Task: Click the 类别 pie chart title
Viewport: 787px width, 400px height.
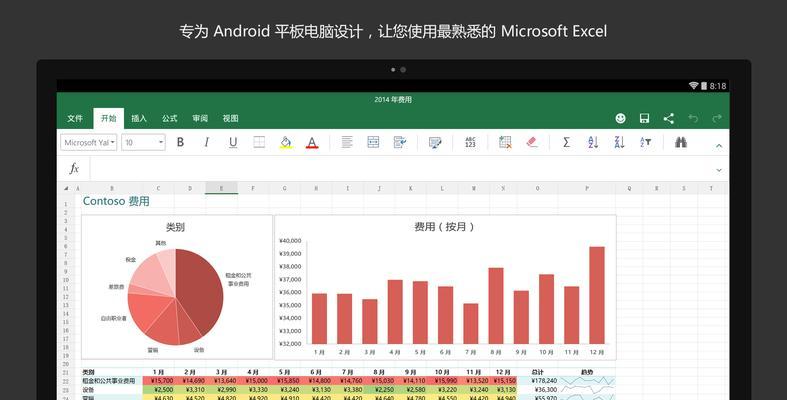Action: pos(175,227)
